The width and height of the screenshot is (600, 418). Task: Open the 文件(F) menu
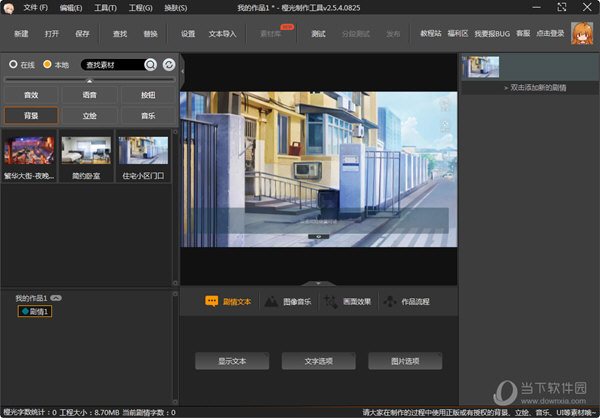point(36,8)
